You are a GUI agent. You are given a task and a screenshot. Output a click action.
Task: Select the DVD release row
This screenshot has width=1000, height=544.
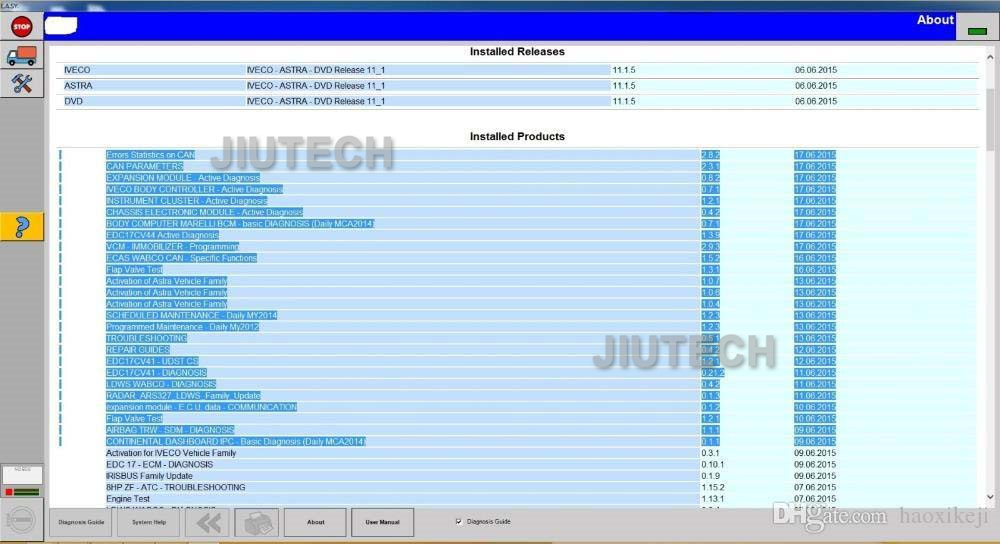tap(517, 101)
